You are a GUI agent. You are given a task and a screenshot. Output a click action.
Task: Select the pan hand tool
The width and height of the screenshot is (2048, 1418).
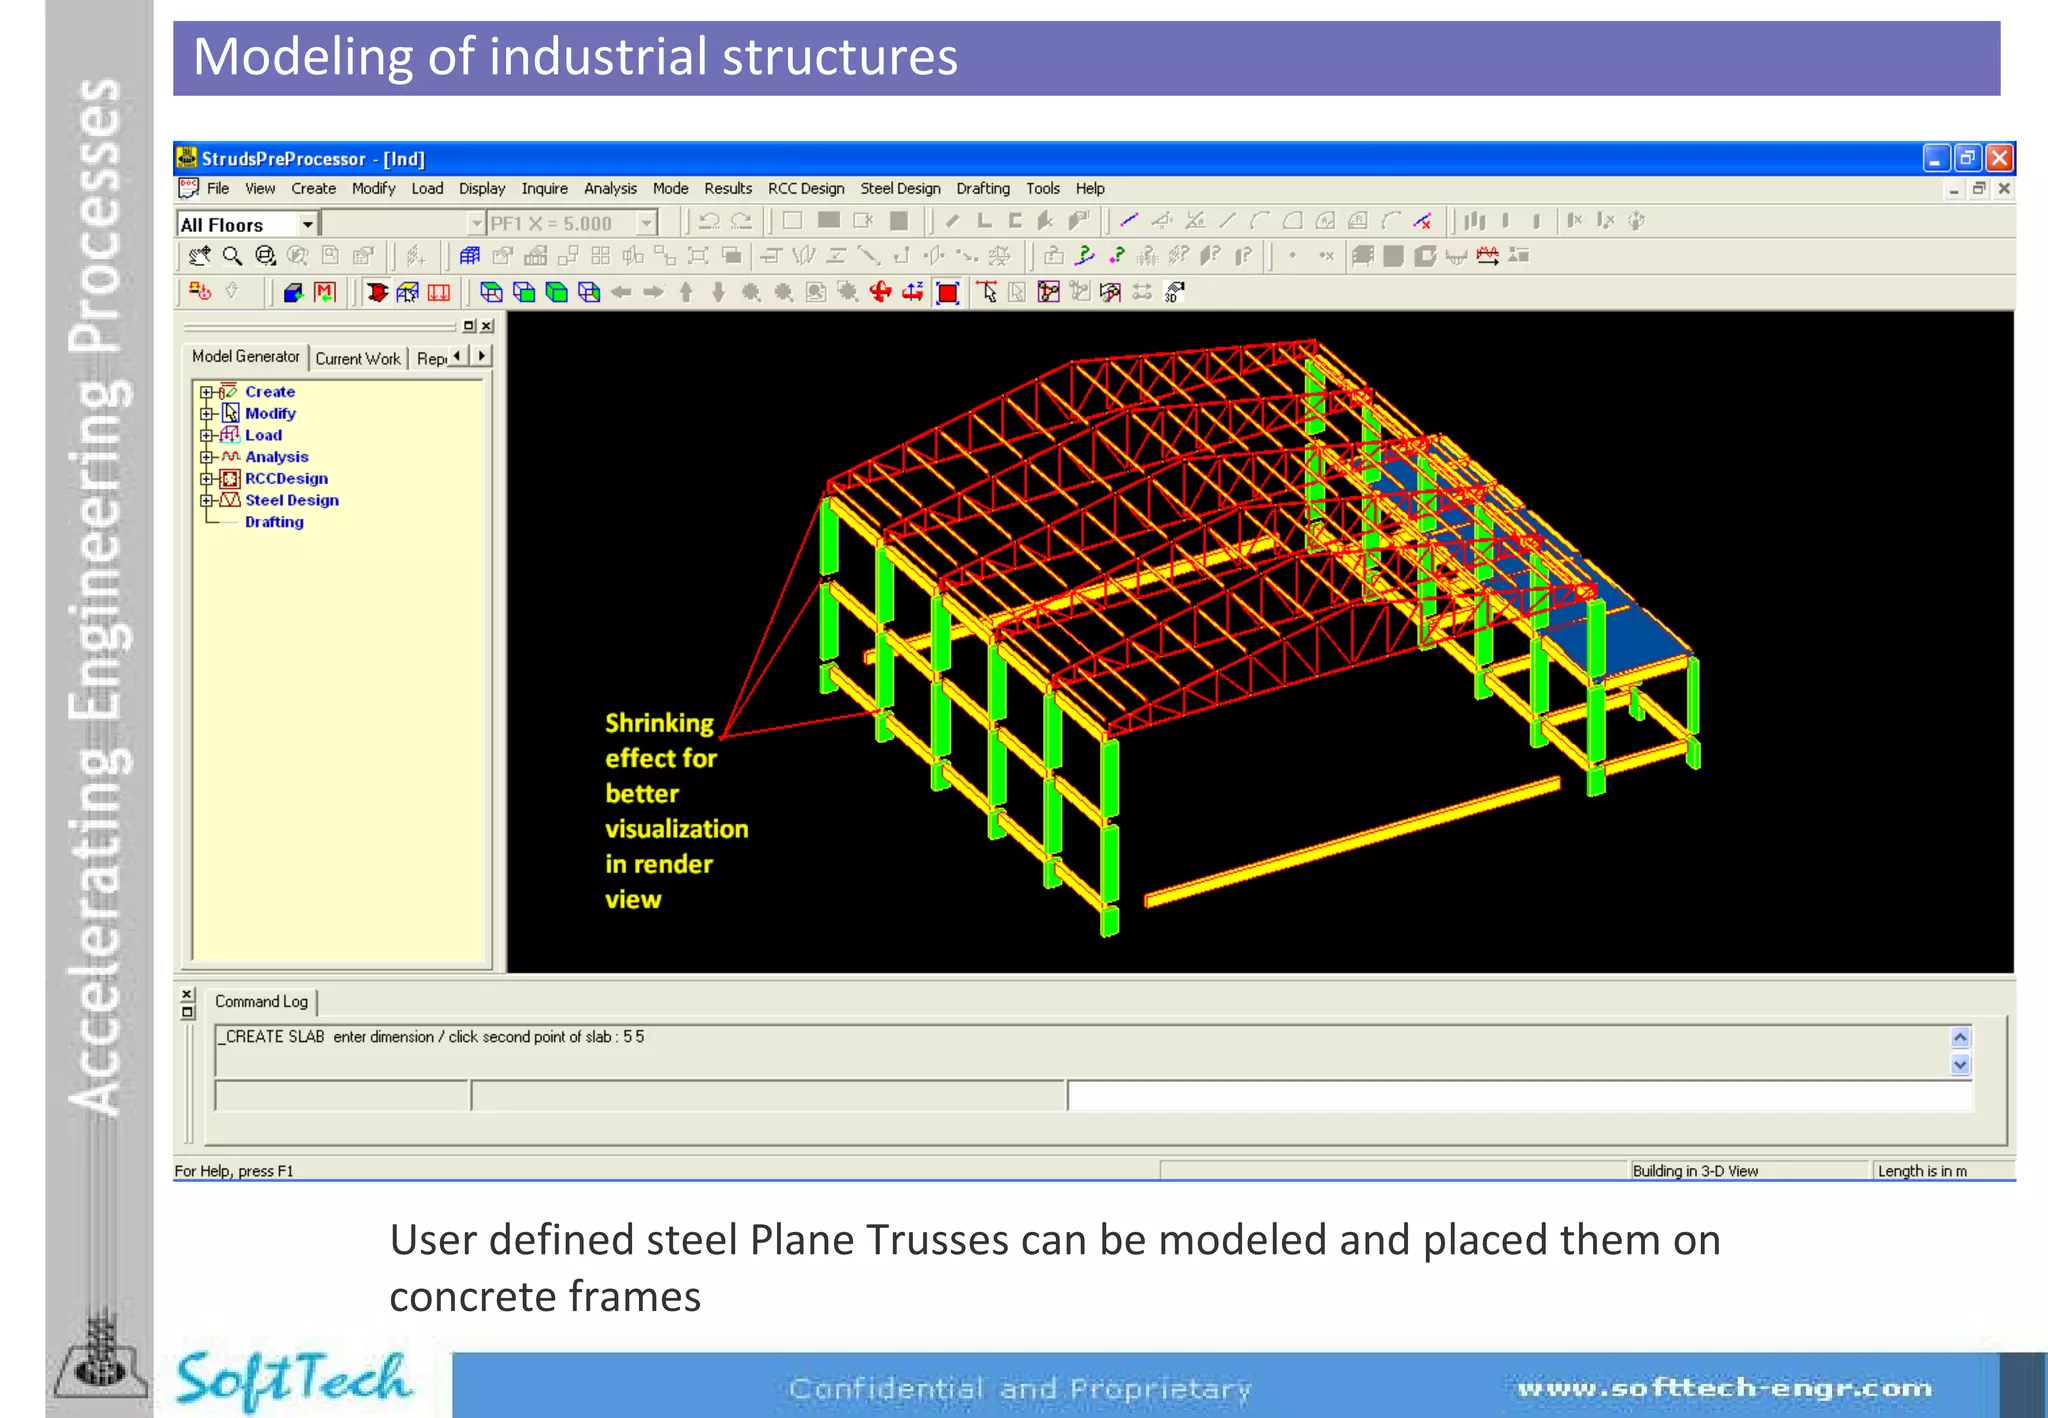pos(199,257)
